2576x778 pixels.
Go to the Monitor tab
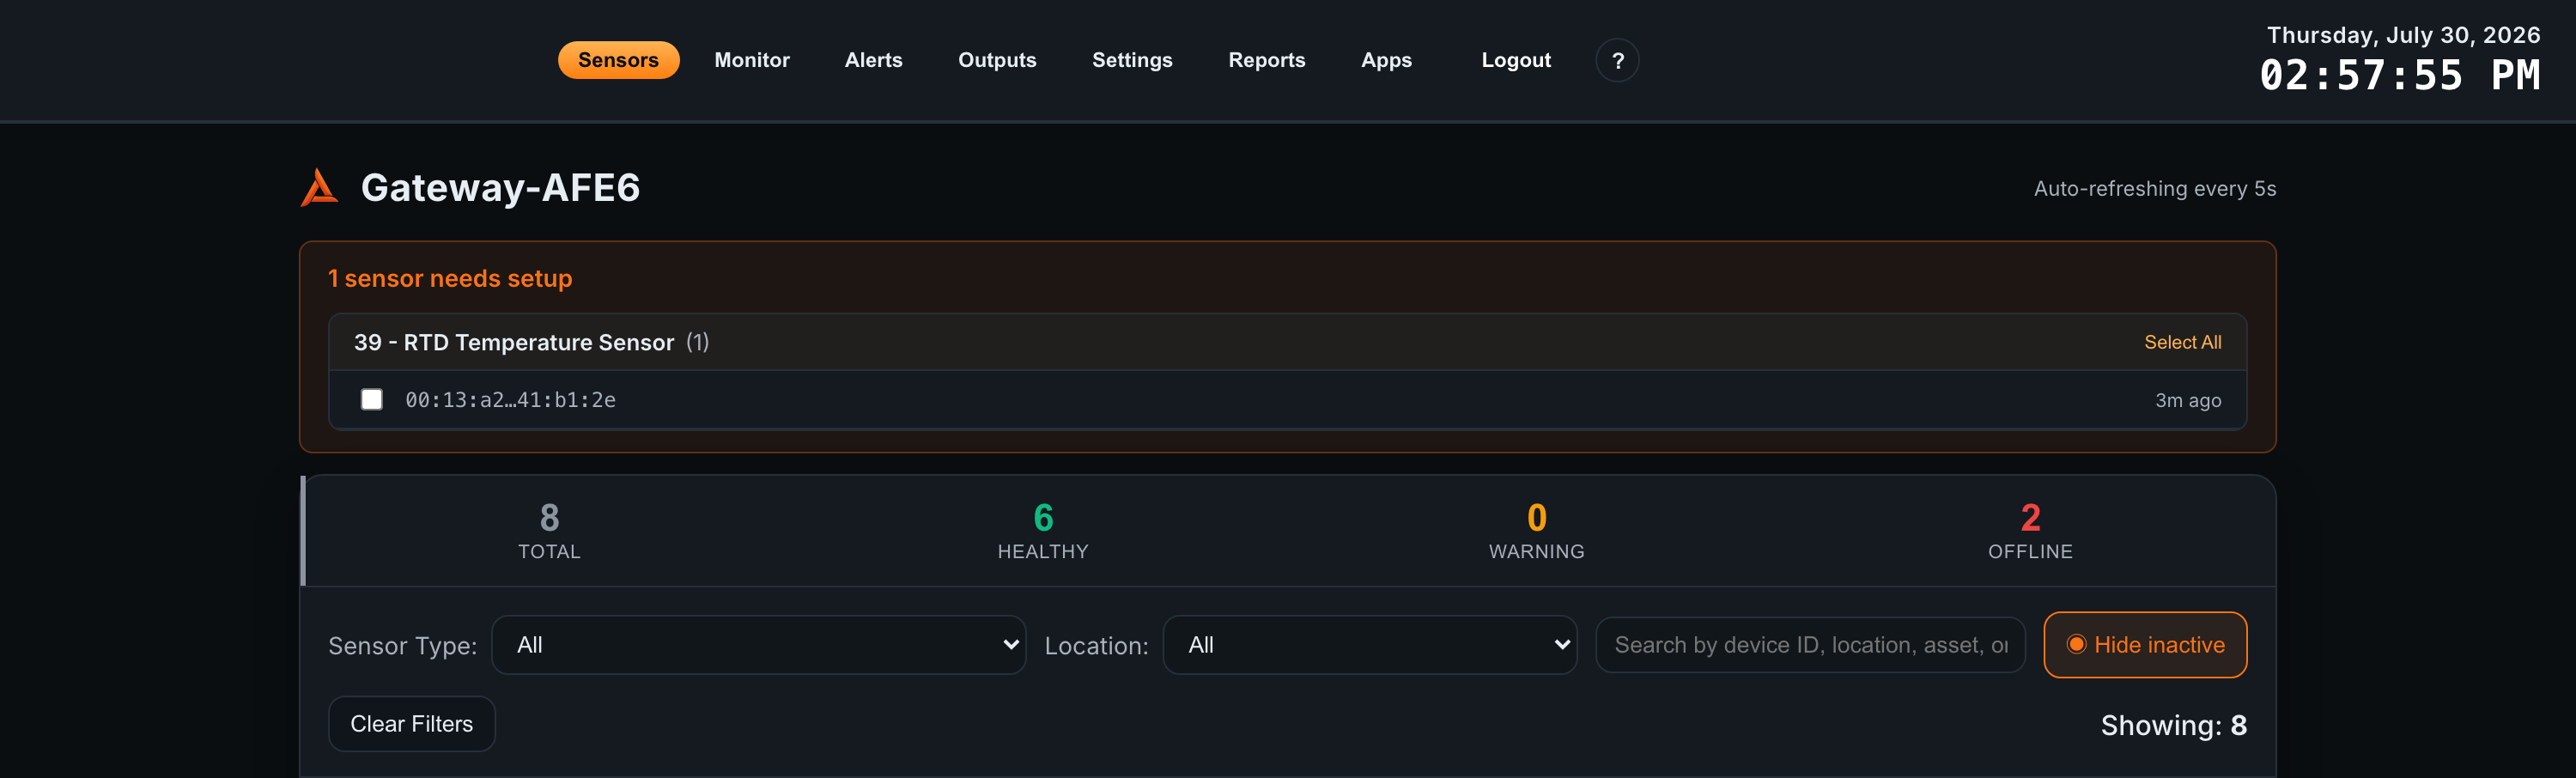[751, 60]
